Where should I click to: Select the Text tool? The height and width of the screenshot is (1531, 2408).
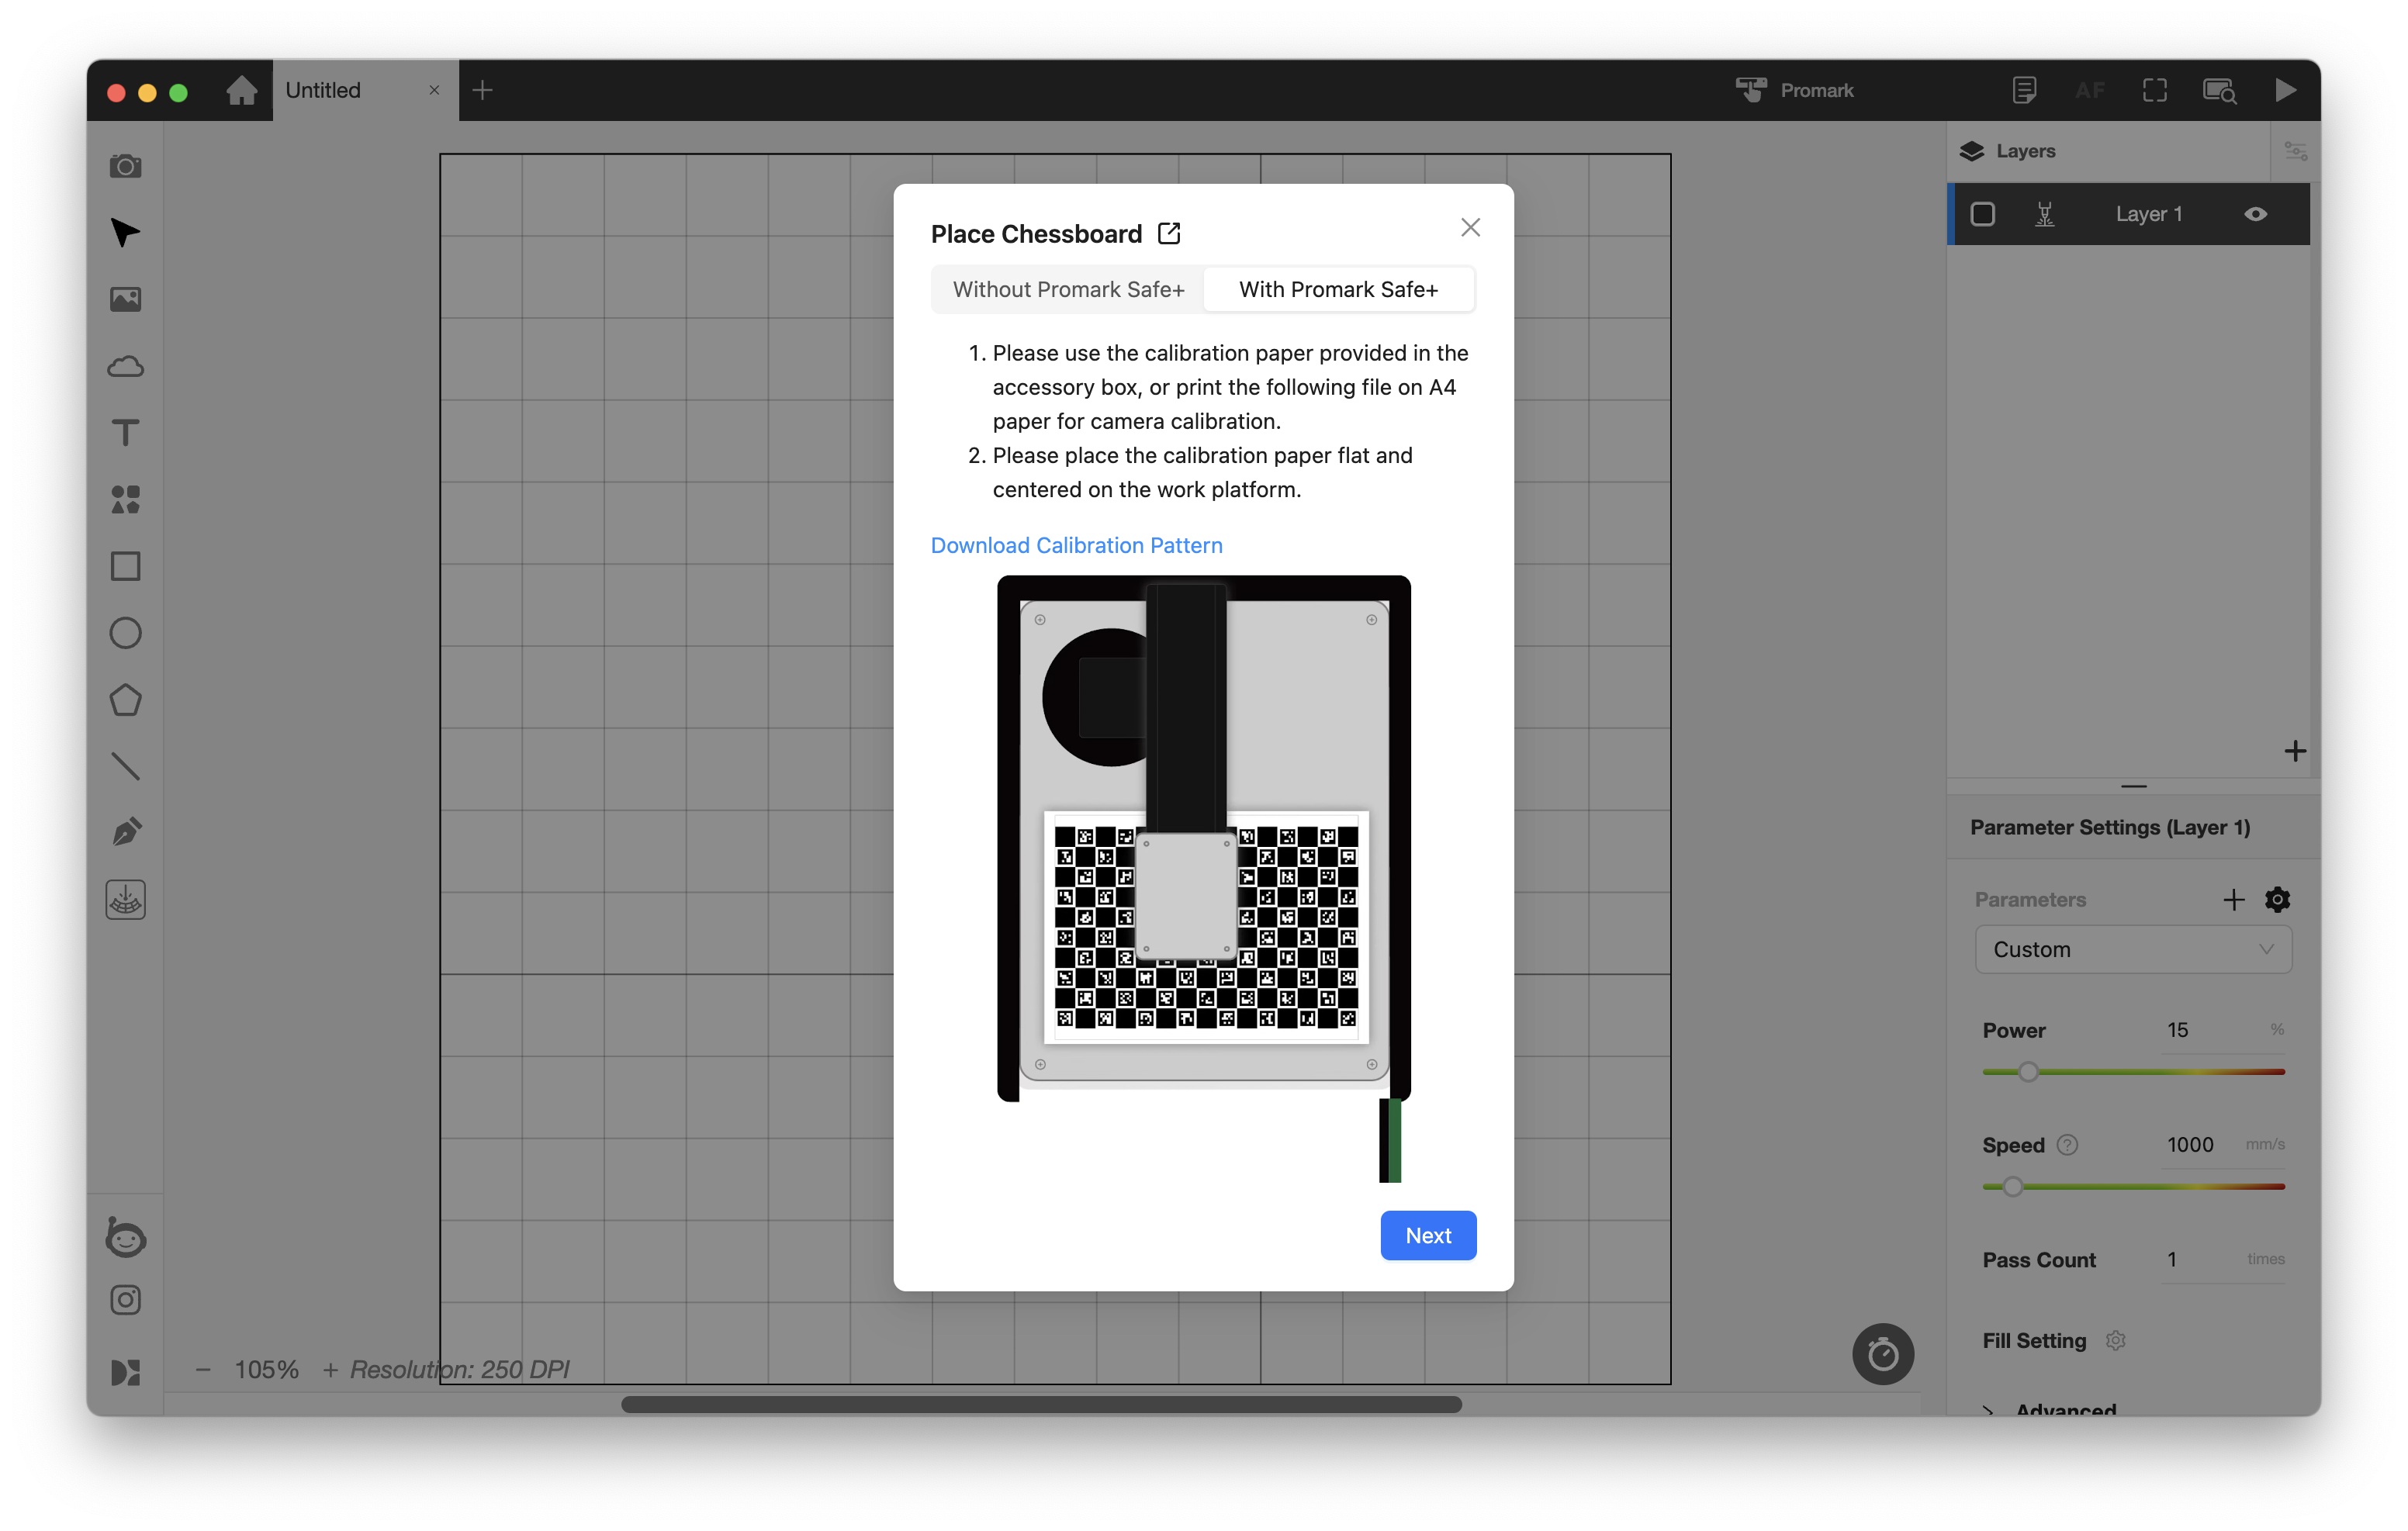tap(125, 433)
